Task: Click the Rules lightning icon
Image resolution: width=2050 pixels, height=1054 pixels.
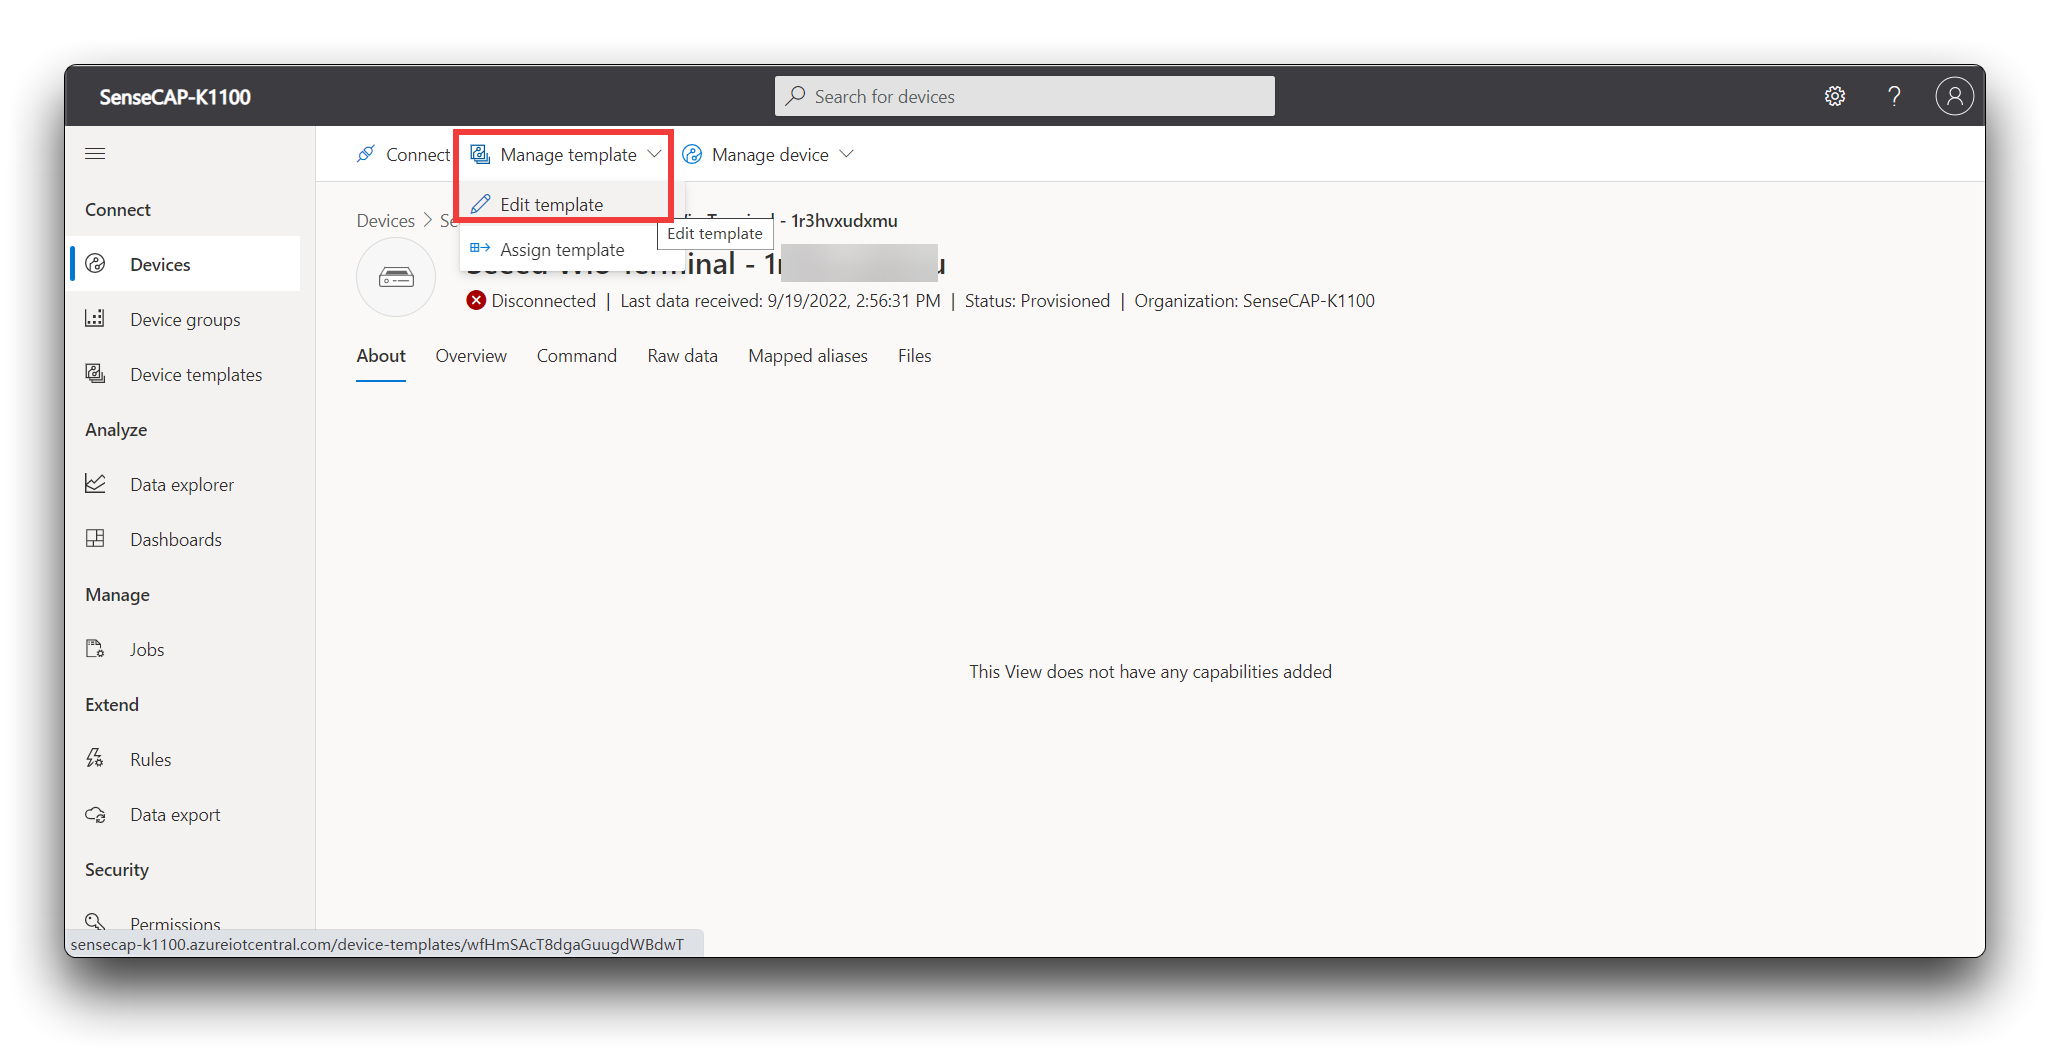Action: click(x=95, y=758)
